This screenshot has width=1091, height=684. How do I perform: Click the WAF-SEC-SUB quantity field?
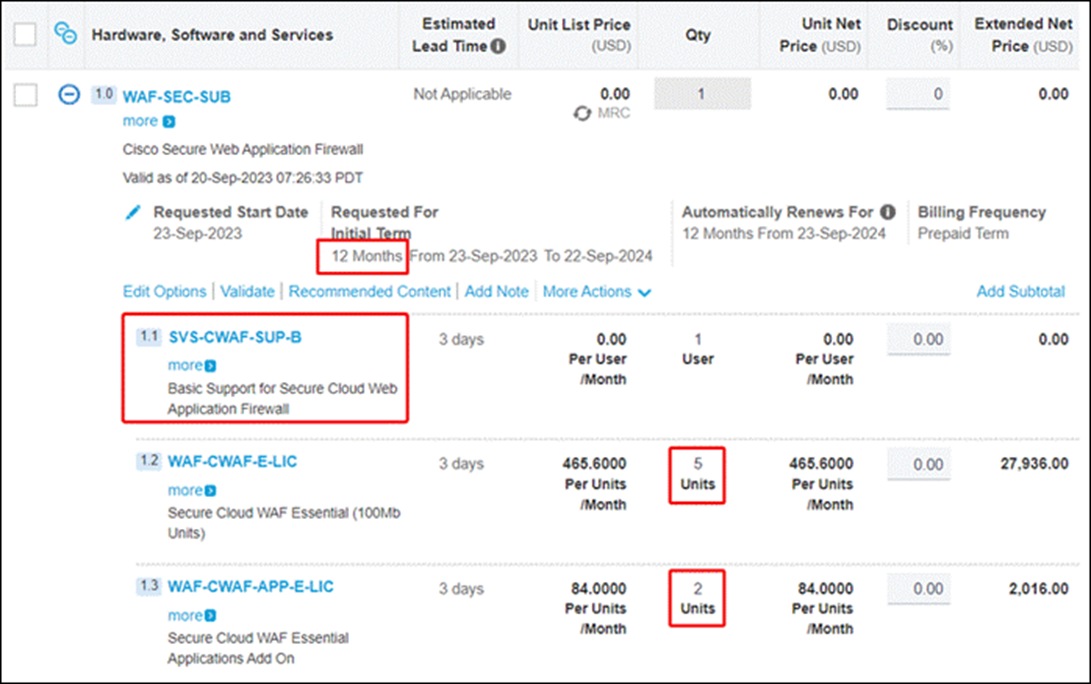coord(702,94)
